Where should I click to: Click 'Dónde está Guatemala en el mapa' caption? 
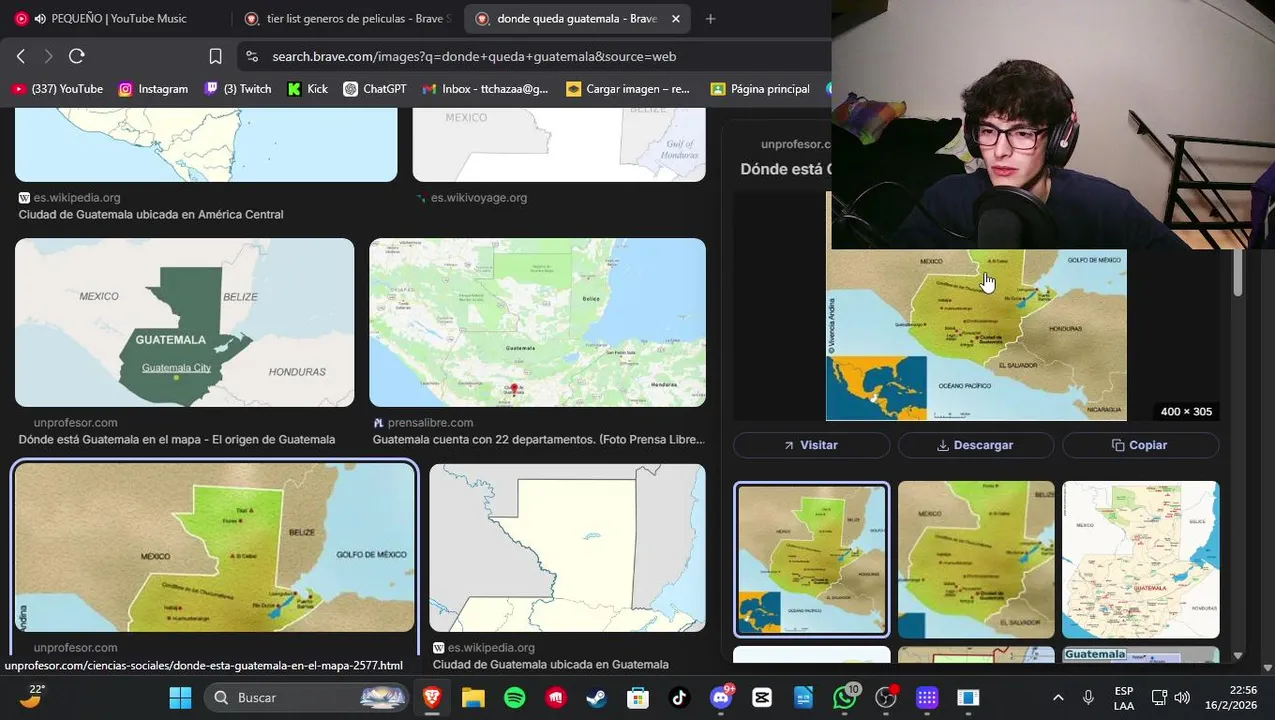tap(177, 440)
